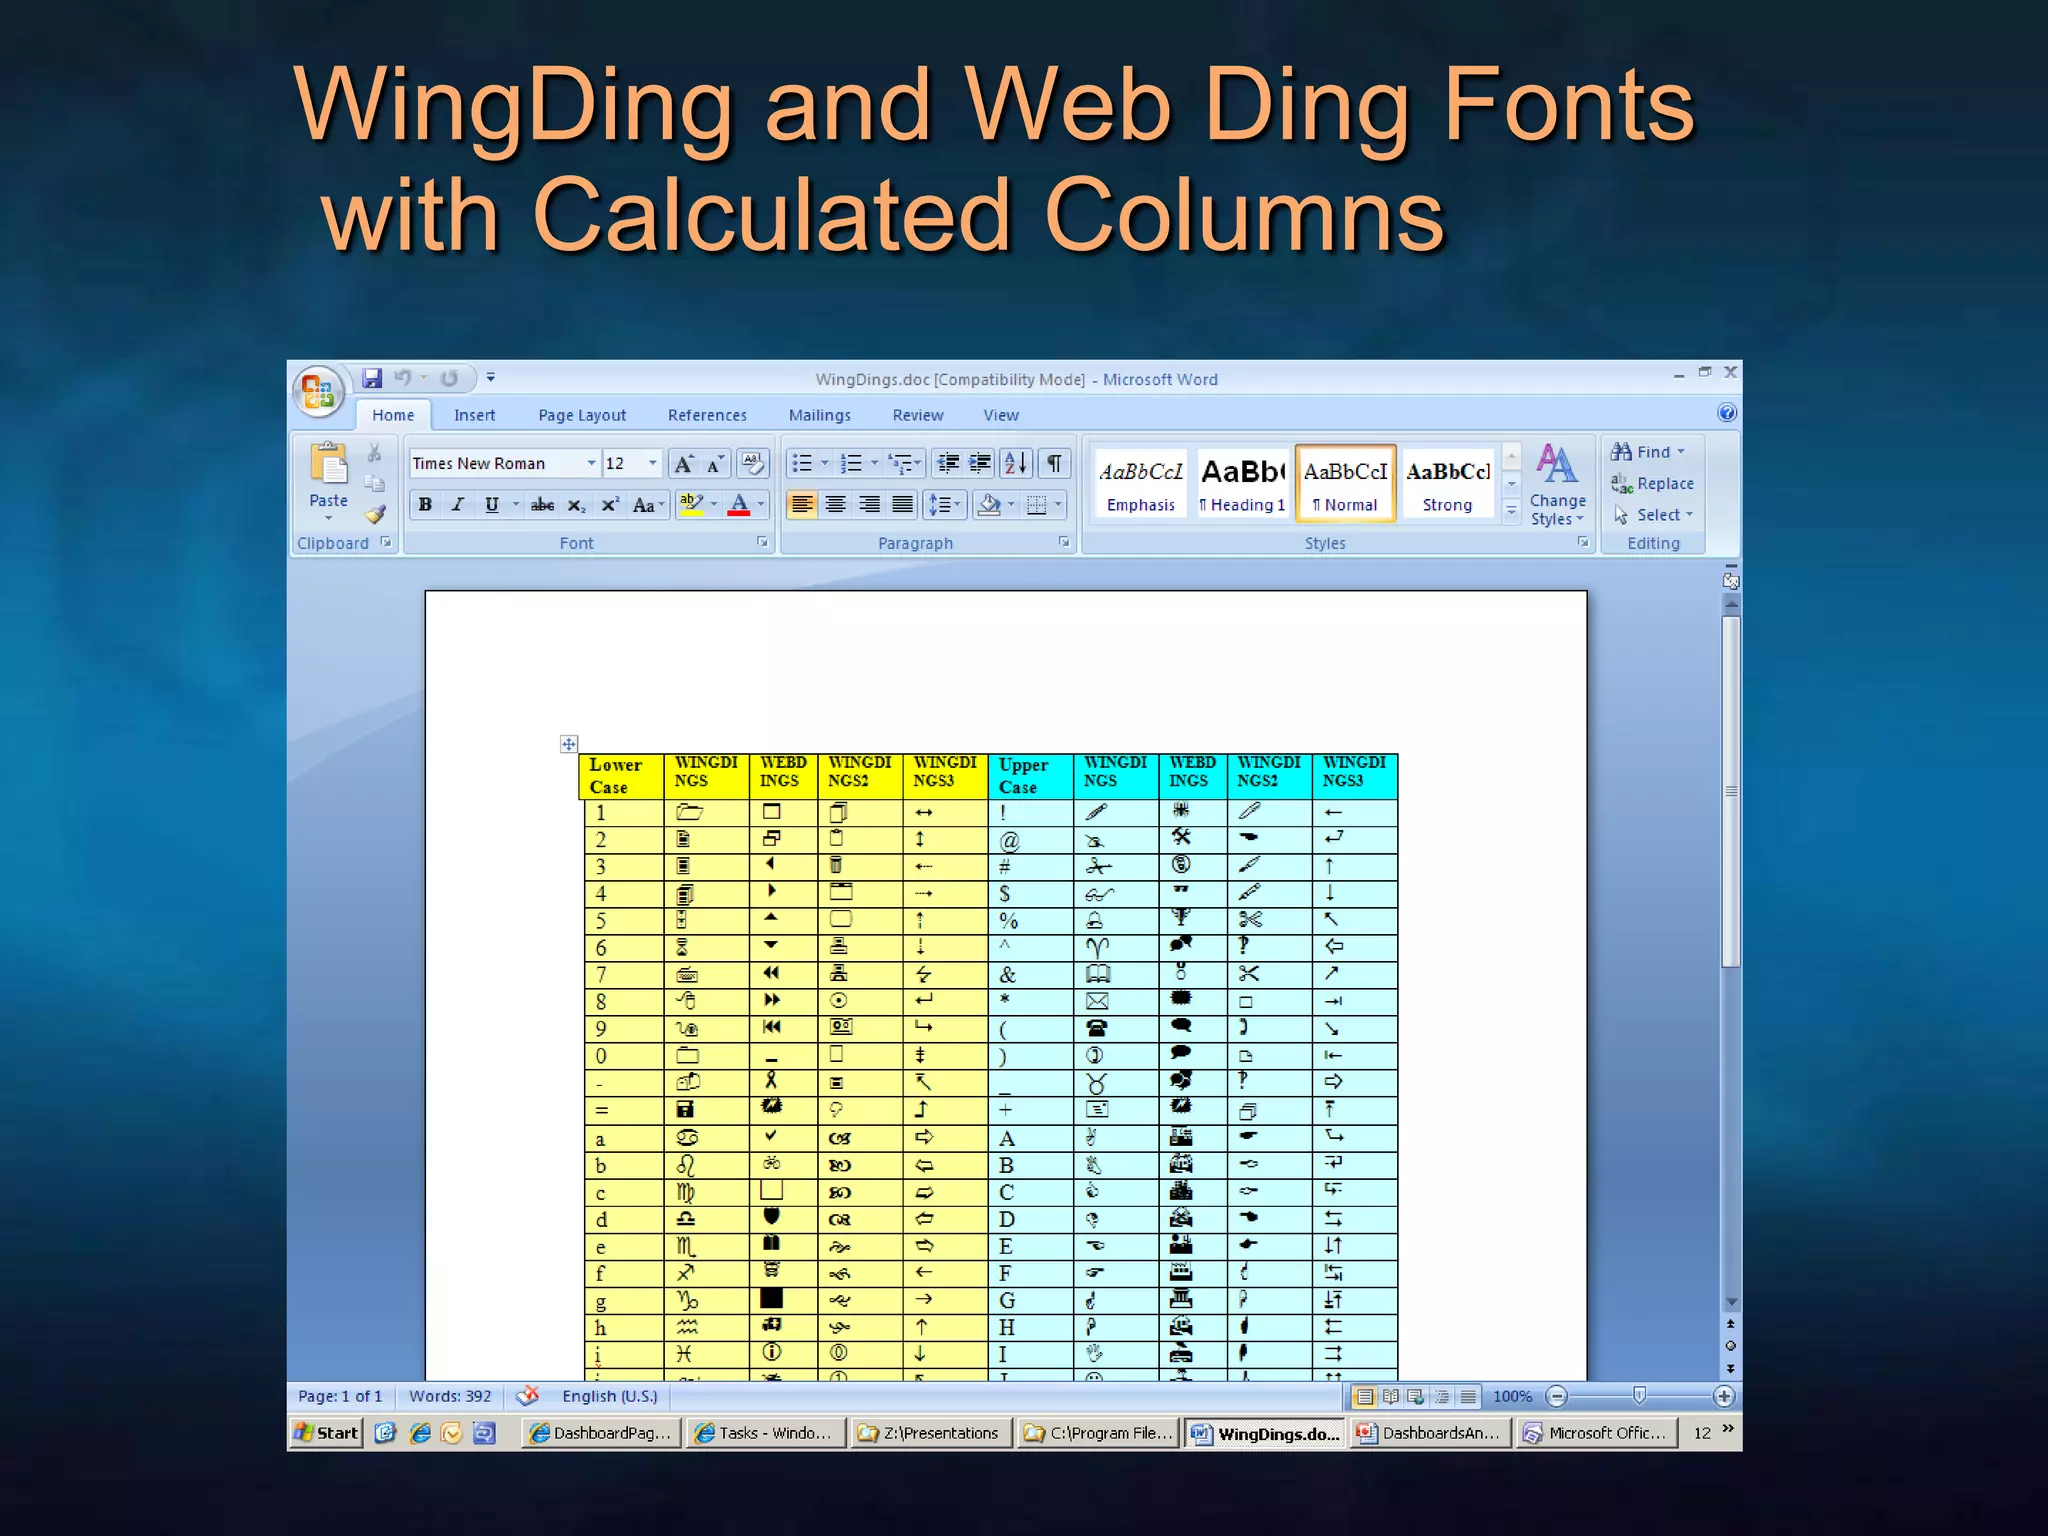Expand the line spacing options

click(943, 506)
